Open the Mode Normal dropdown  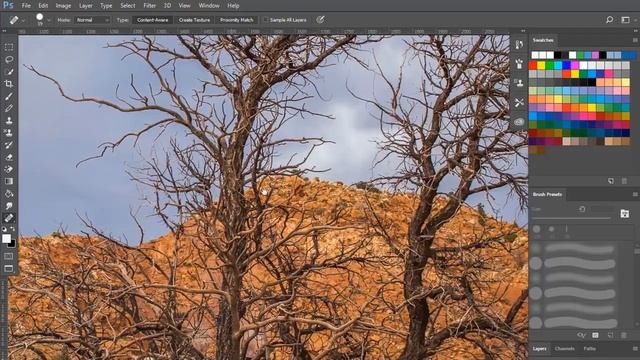(x=93, y=20)
